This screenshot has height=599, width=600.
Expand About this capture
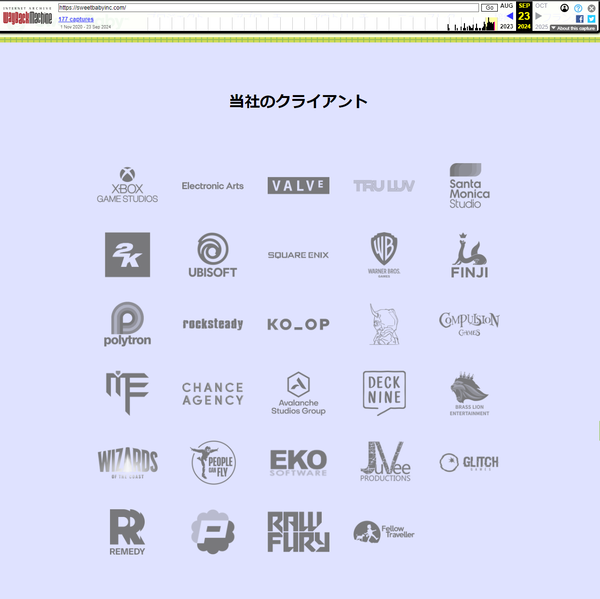573,28
